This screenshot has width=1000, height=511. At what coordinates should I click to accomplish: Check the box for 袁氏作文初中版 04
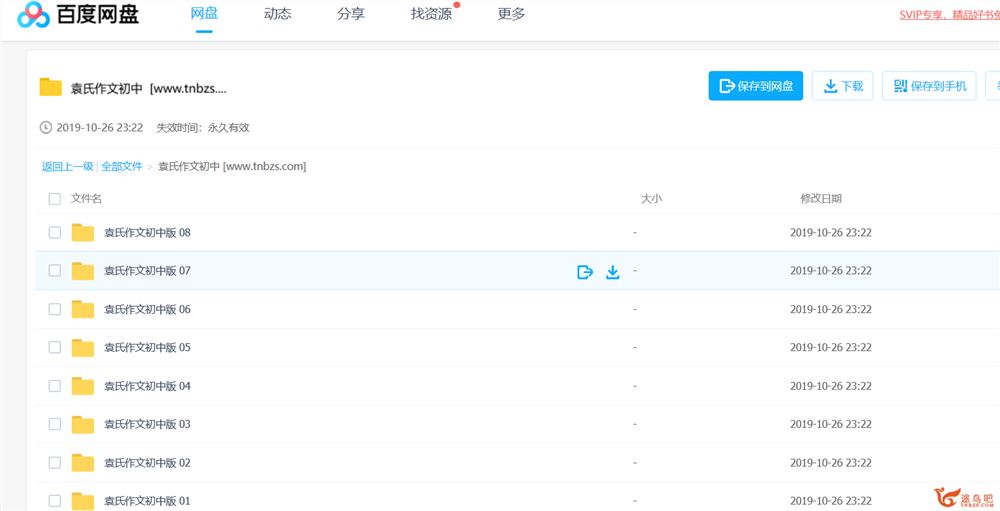55,386
